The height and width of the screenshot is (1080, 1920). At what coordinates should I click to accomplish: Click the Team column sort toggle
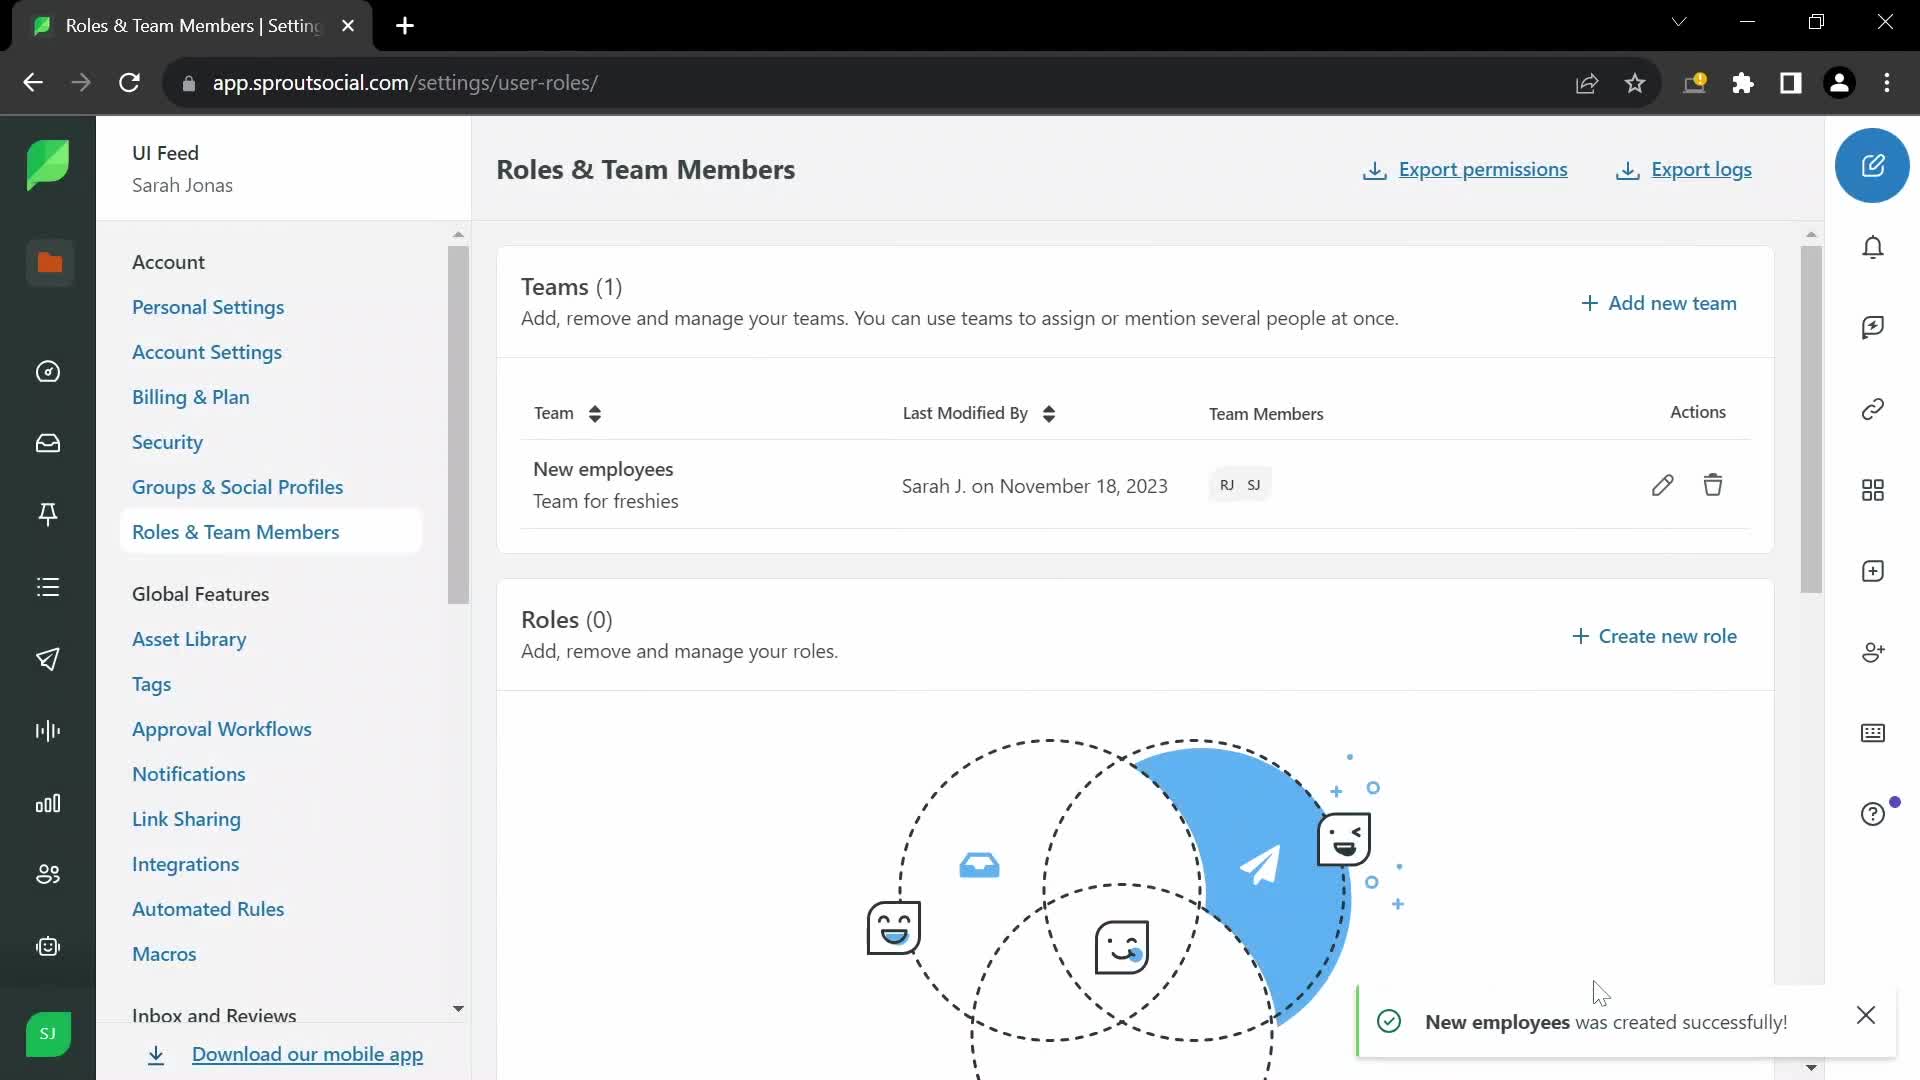pos(595,413)
